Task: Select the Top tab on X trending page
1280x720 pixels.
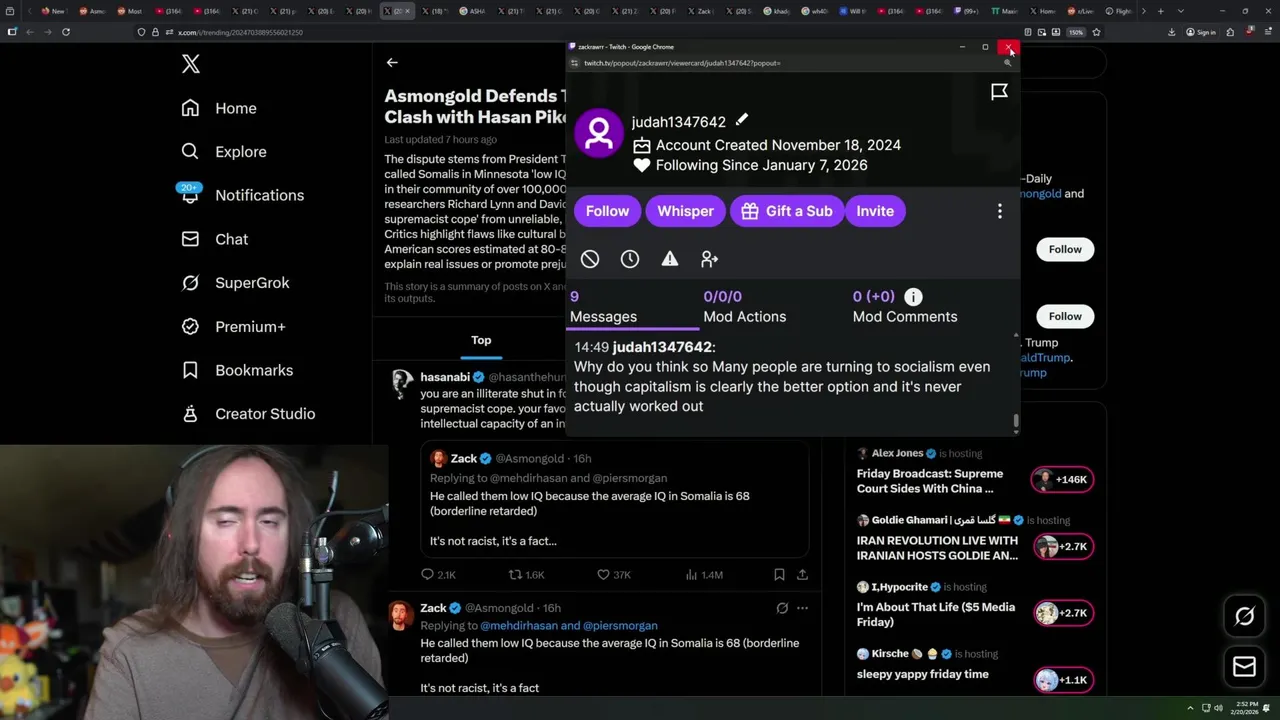Action: (x=481, y=340)
